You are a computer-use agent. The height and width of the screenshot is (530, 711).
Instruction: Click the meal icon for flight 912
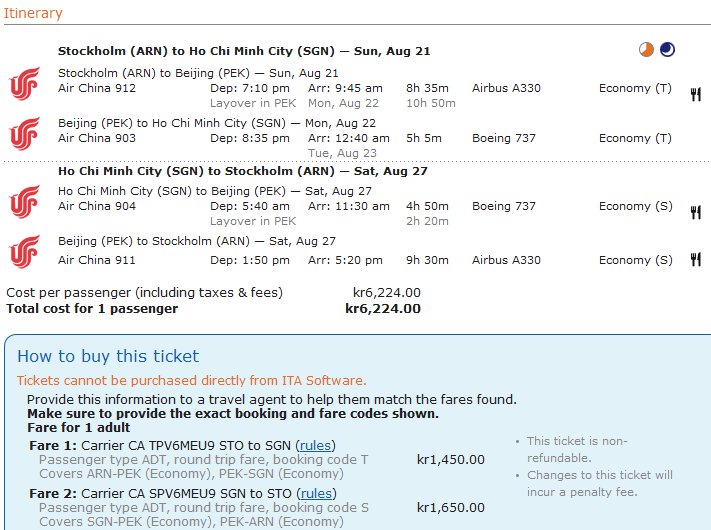coord(696,94)
